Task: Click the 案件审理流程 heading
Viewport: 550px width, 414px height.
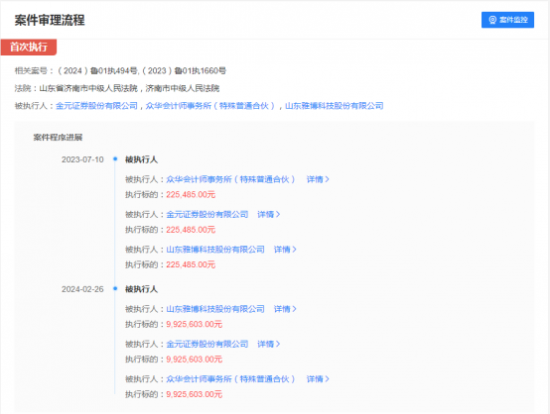Action: [49, 20]
